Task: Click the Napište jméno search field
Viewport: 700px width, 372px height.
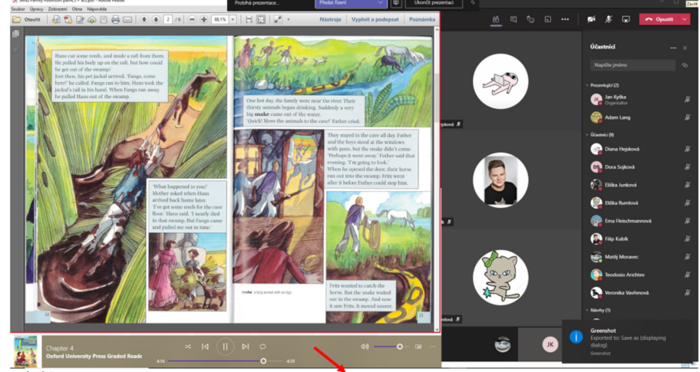Action: tap(633, 65)
